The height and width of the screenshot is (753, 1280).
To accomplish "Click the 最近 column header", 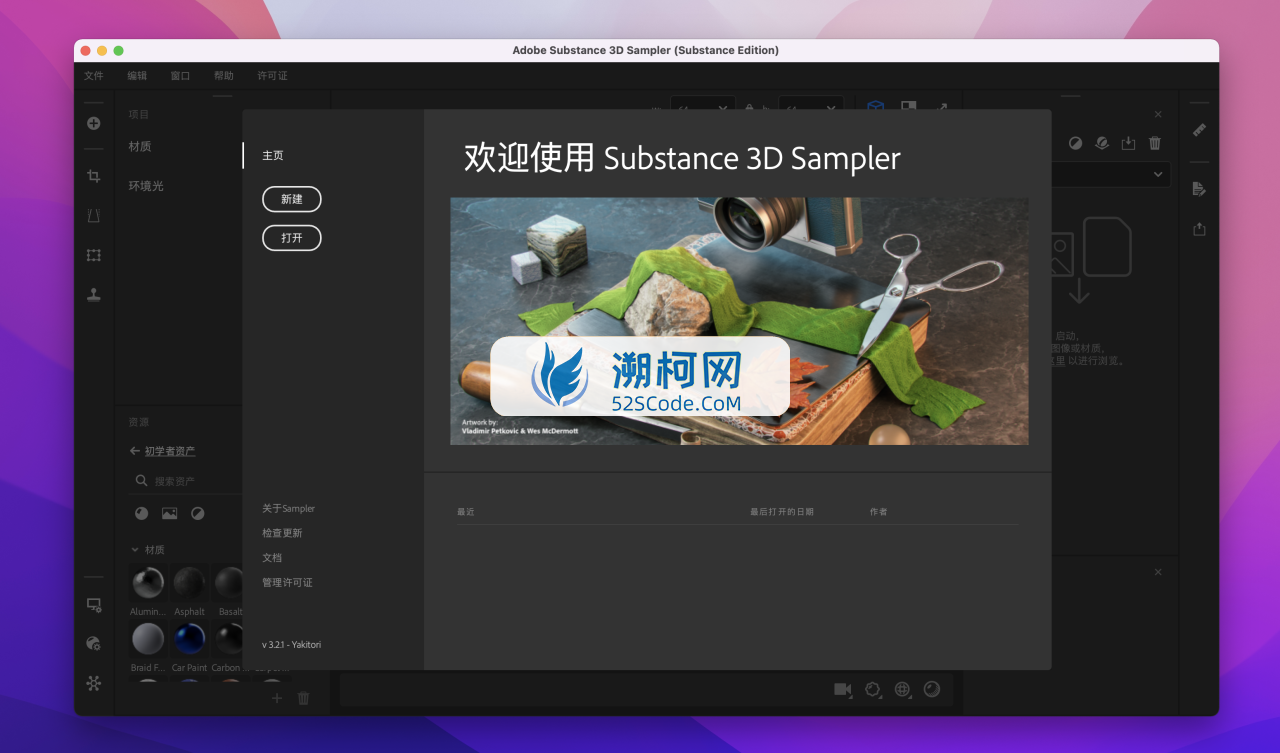I will [466, 512].
